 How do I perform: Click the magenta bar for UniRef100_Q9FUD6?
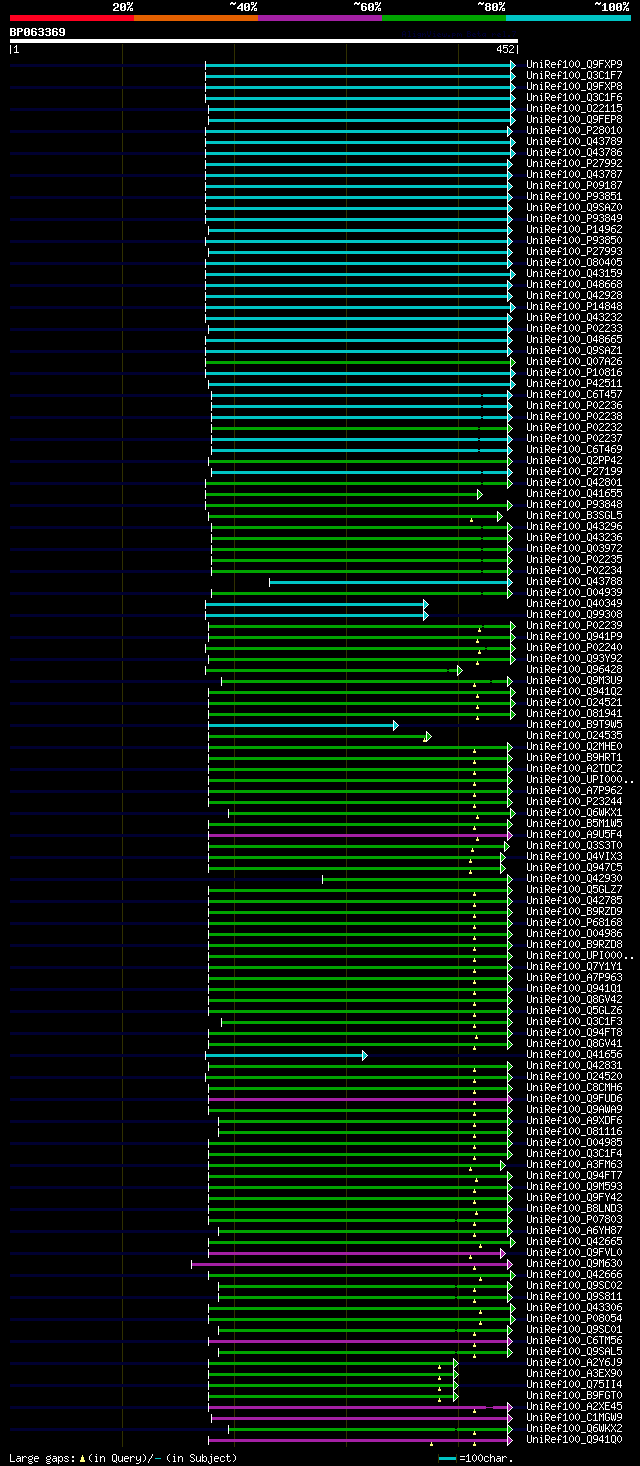(360, 1099)
